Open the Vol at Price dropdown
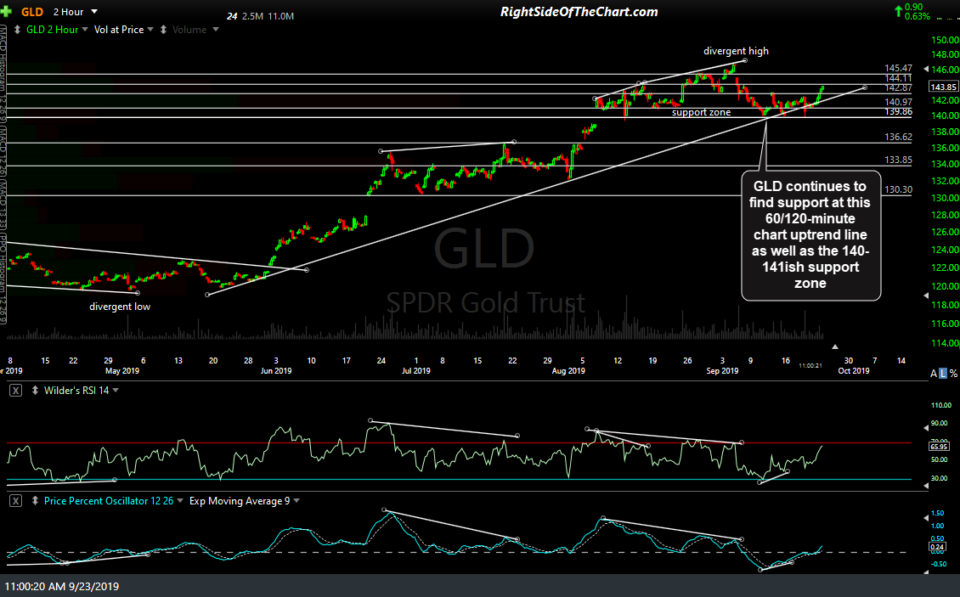Image resolution: width=960 pixels, height=597 pixels. point(151,29)
